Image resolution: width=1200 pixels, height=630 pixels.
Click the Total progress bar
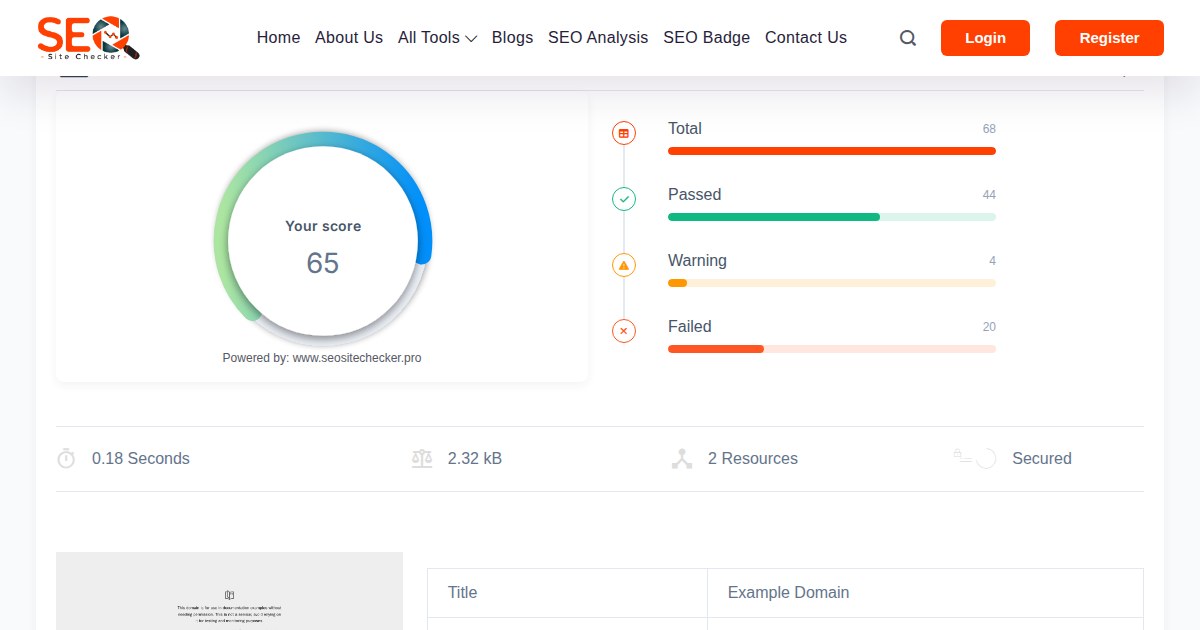click(832, 151)
